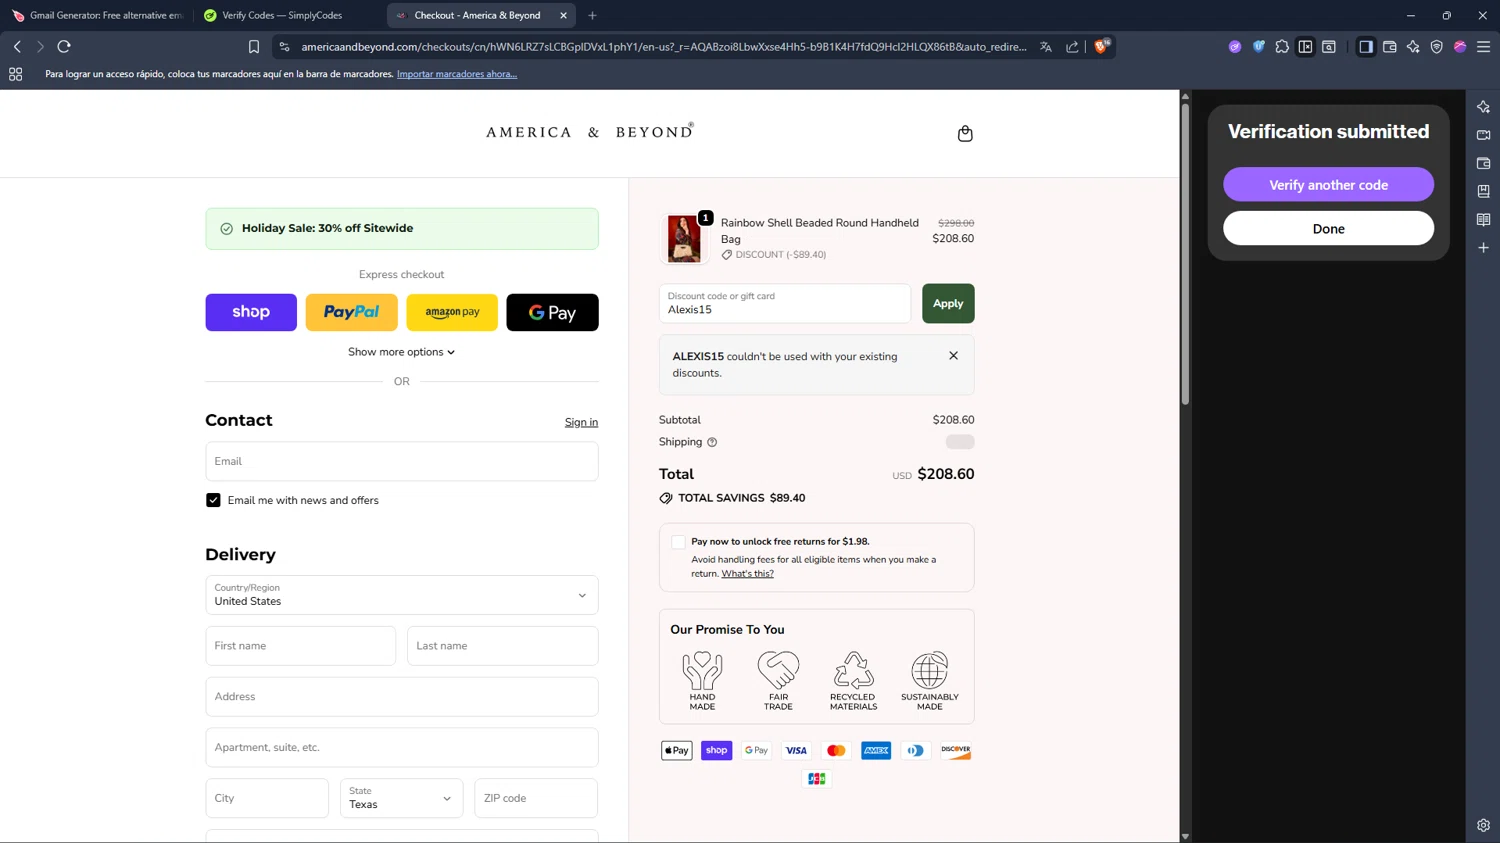Click the browser address bar URL
This screenshot has height=843, width=1500.
tap(663, 47)
